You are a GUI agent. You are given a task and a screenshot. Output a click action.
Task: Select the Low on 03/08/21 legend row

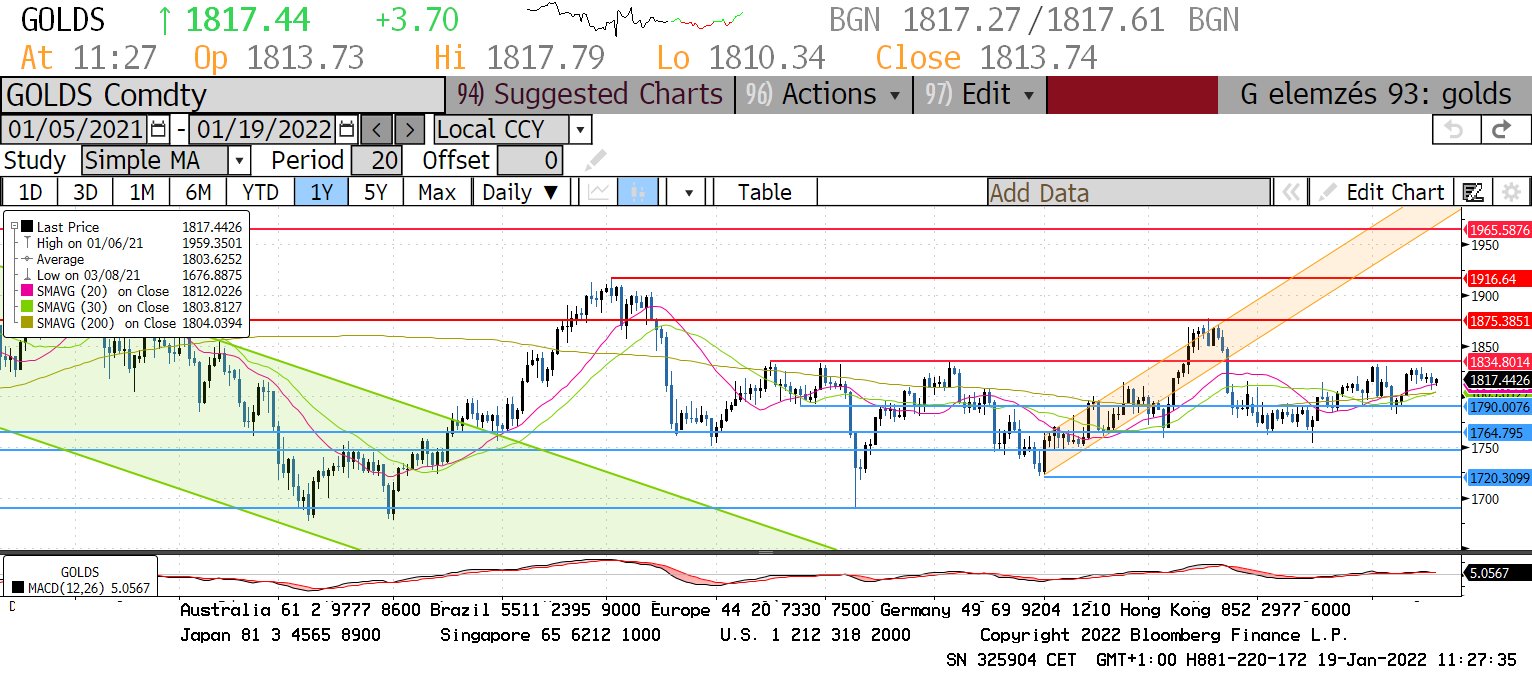(130, 275)
